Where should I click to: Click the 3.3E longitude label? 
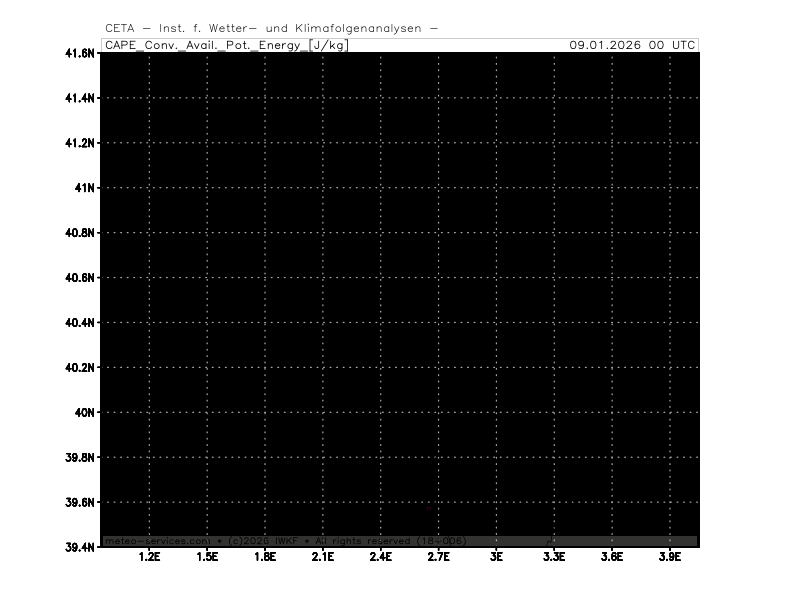tap(553, 556)
